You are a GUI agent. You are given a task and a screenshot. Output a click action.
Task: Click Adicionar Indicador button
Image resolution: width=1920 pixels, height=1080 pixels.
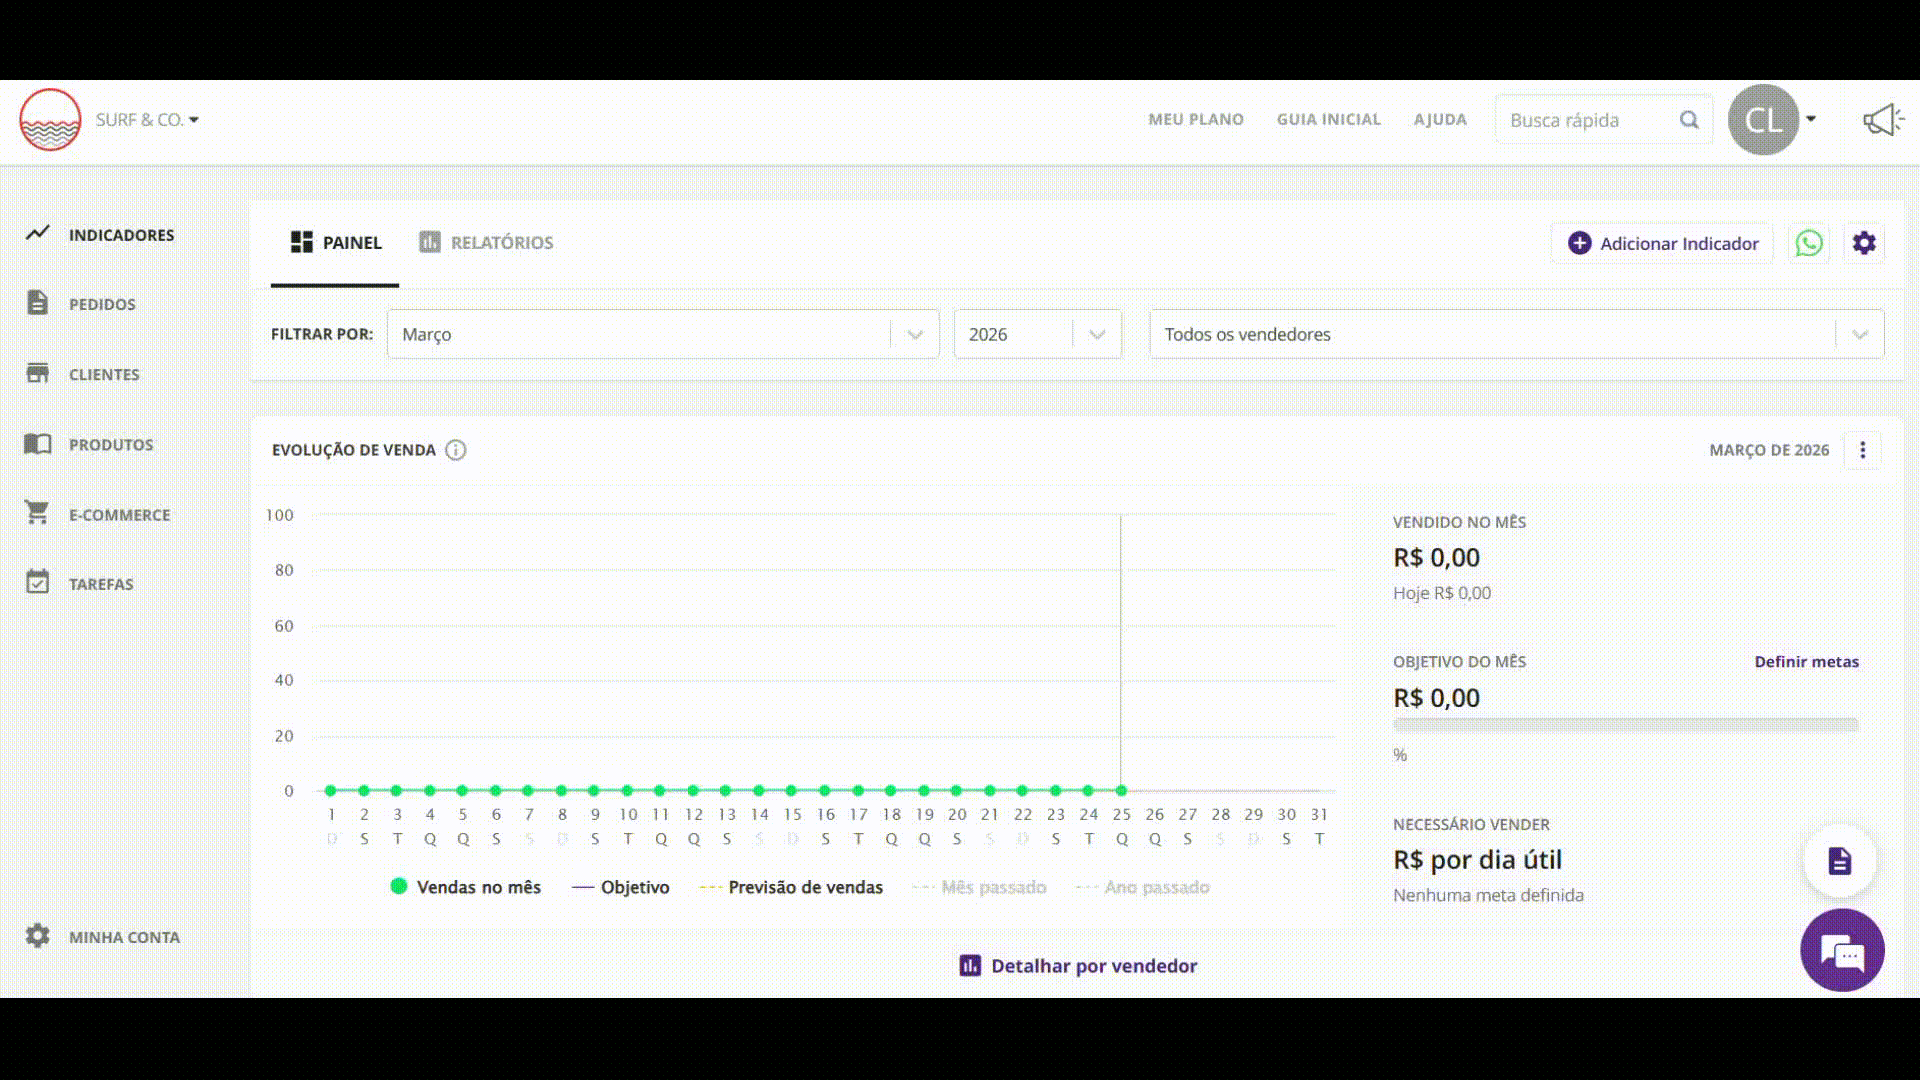[x=1662, y=243]
